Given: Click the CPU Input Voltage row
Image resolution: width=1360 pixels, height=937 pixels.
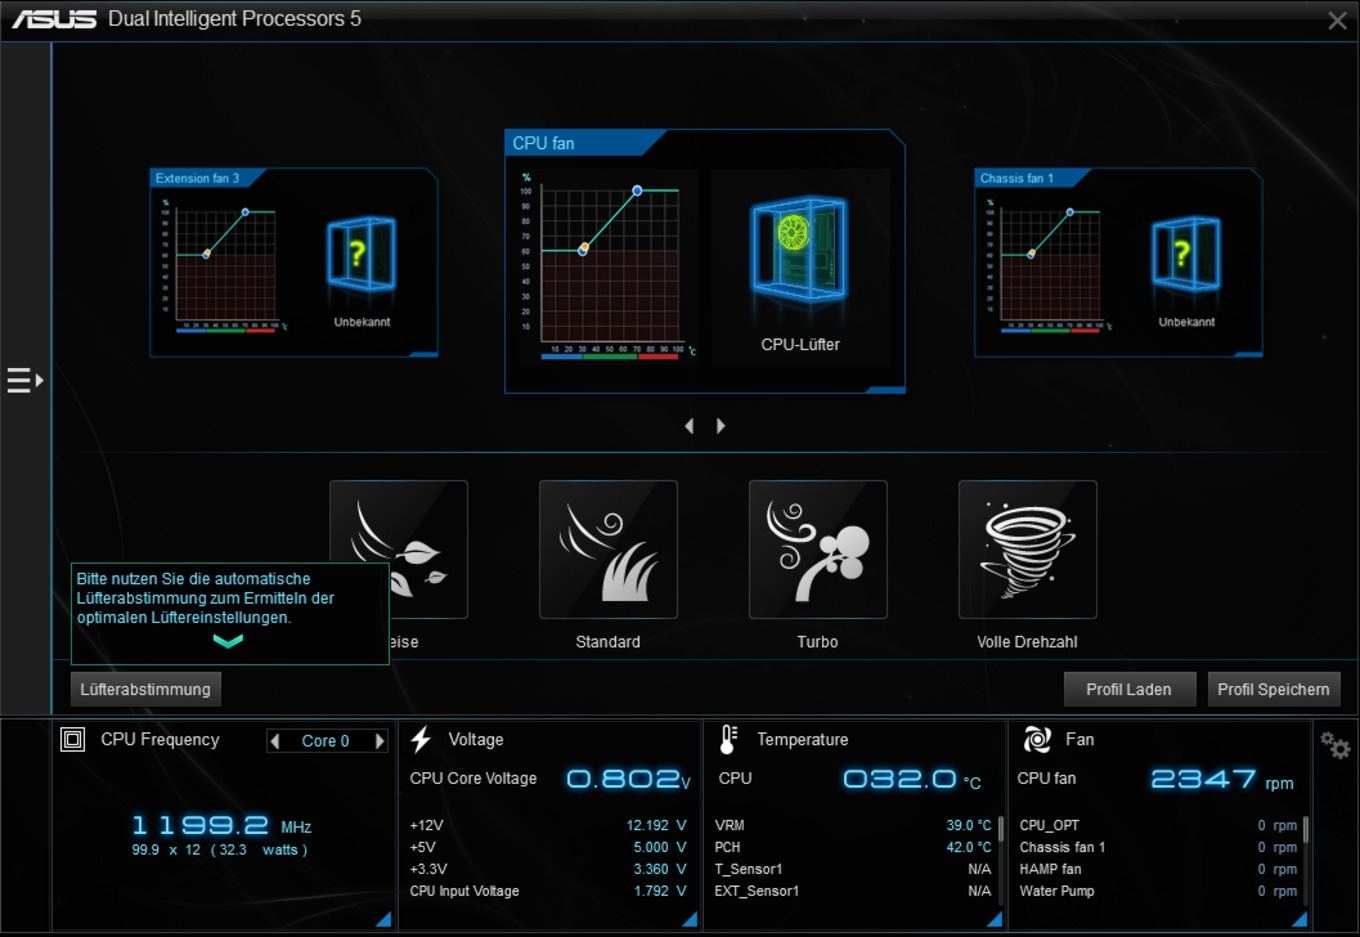Looking at the screenshot, I should pos(548,891).
